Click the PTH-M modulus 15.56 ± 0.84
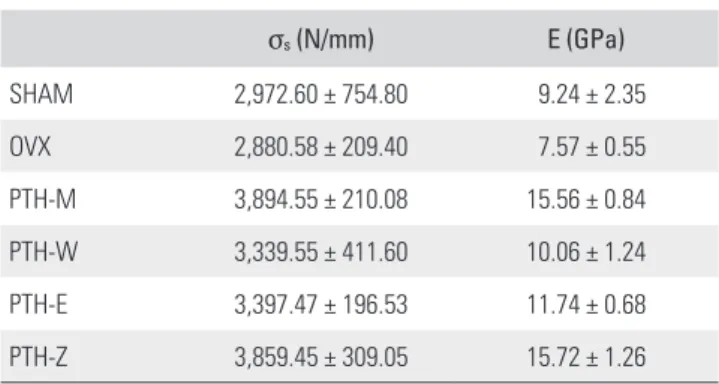719x384 pixels. [586, 200]
